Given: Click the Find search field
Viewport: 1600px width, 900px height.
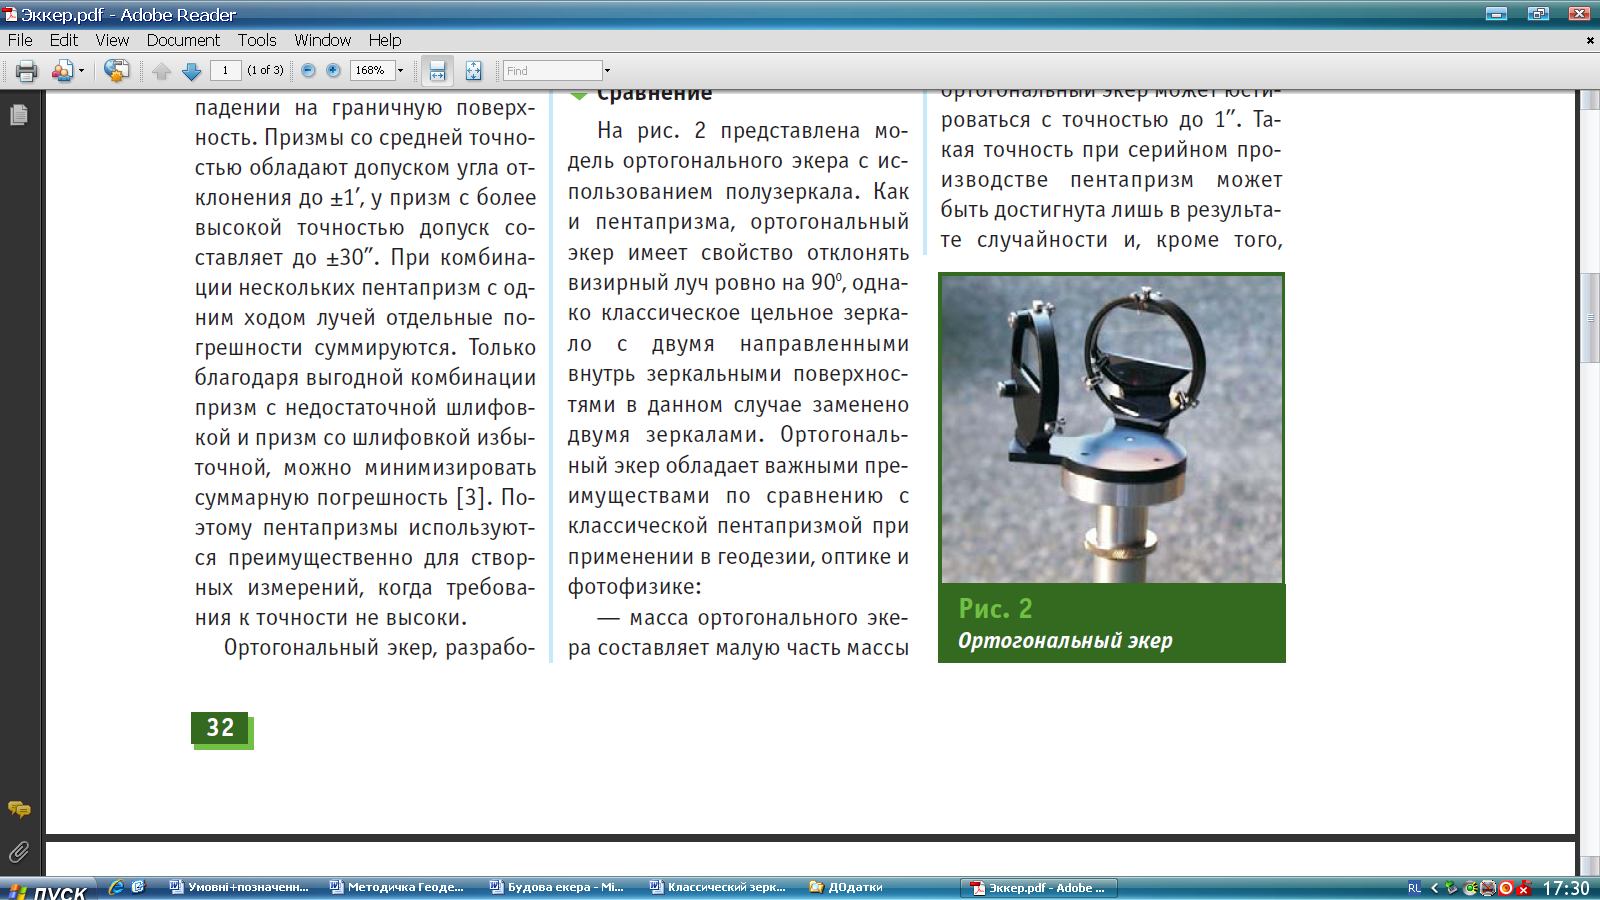Looking at the screenshot, I should pyautogui.click(x=552, y=70).
